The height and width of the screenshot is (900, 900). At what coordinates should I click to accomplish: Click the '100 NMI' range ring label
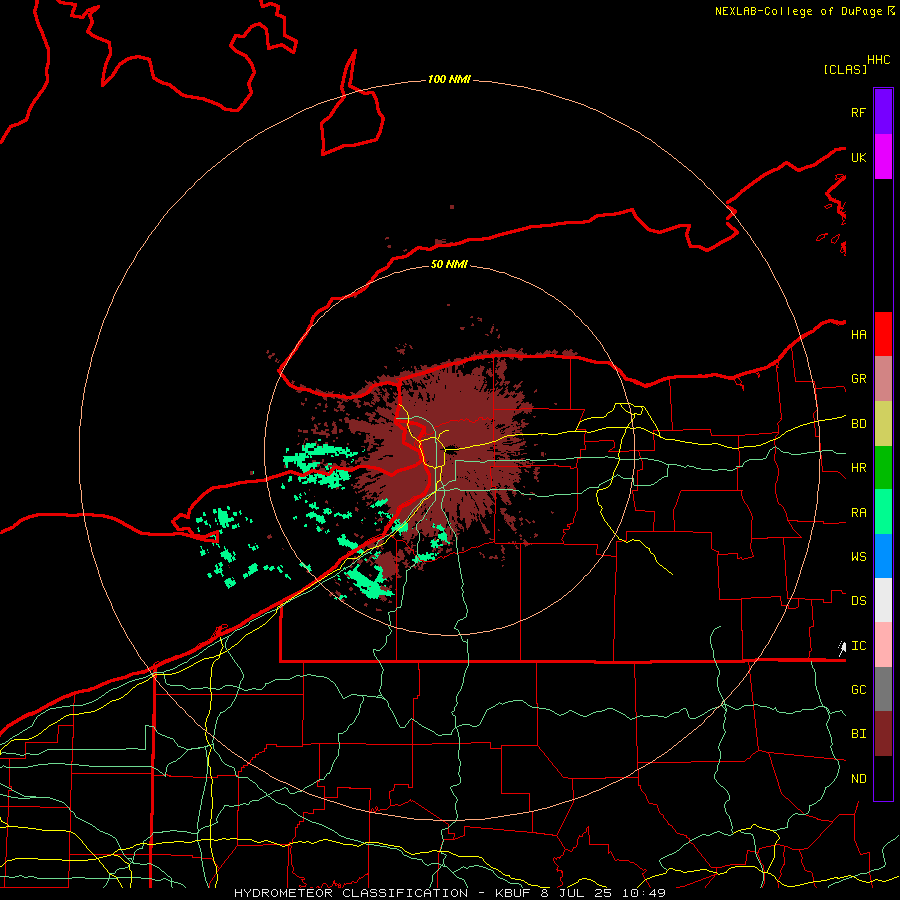pyautogui.click(x=449, y=79)
